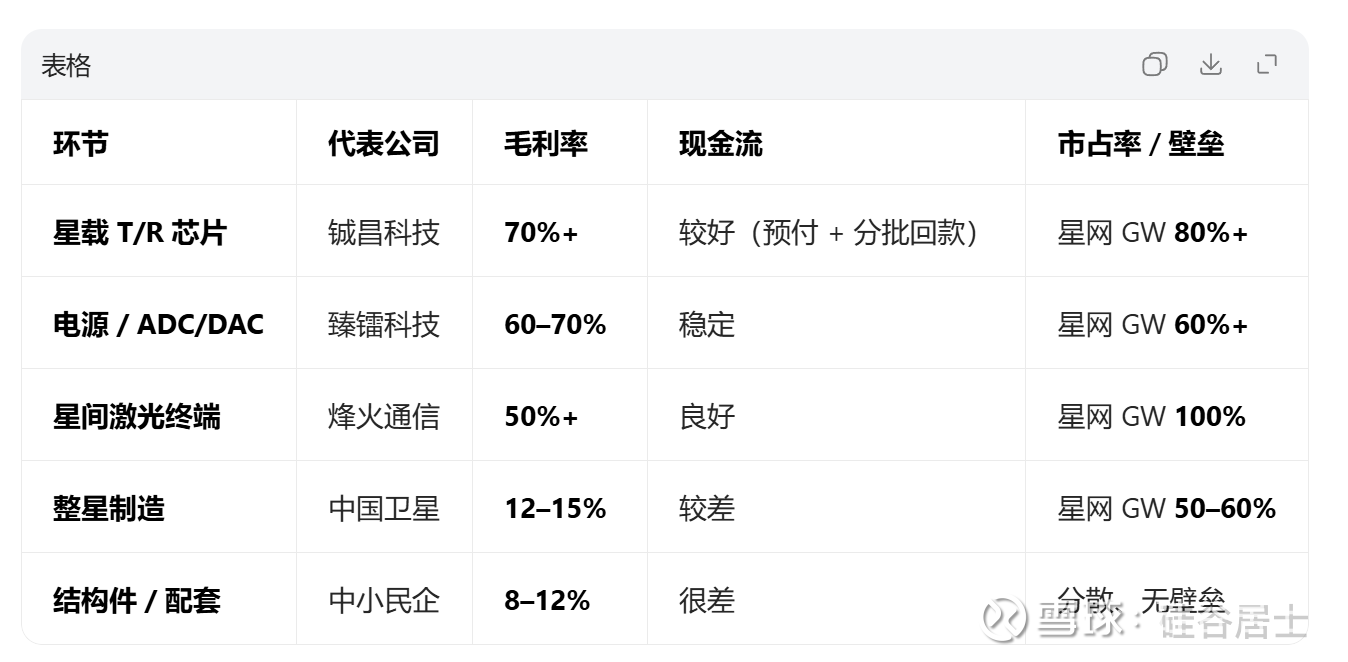Click the 现金流 column header
Viewport: 1348px width, 662px height.
coord(720,144)
